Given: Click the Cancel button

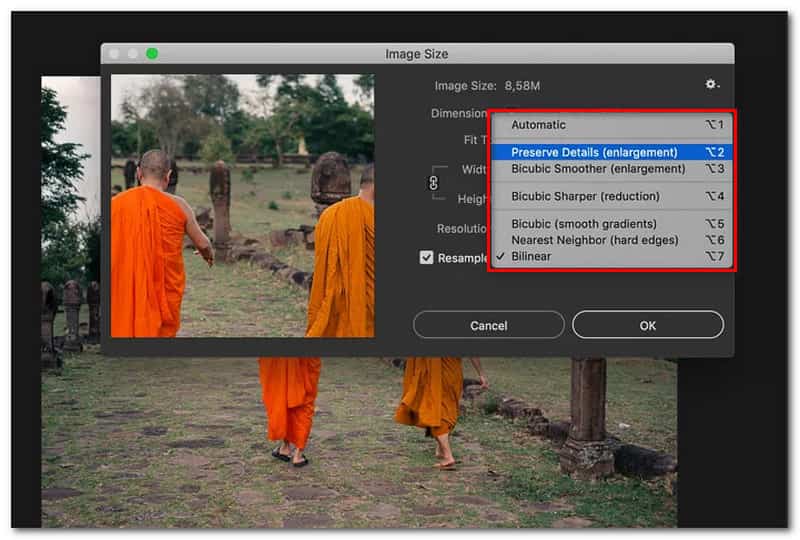Looking at the screenshot, I should [488, 325].
